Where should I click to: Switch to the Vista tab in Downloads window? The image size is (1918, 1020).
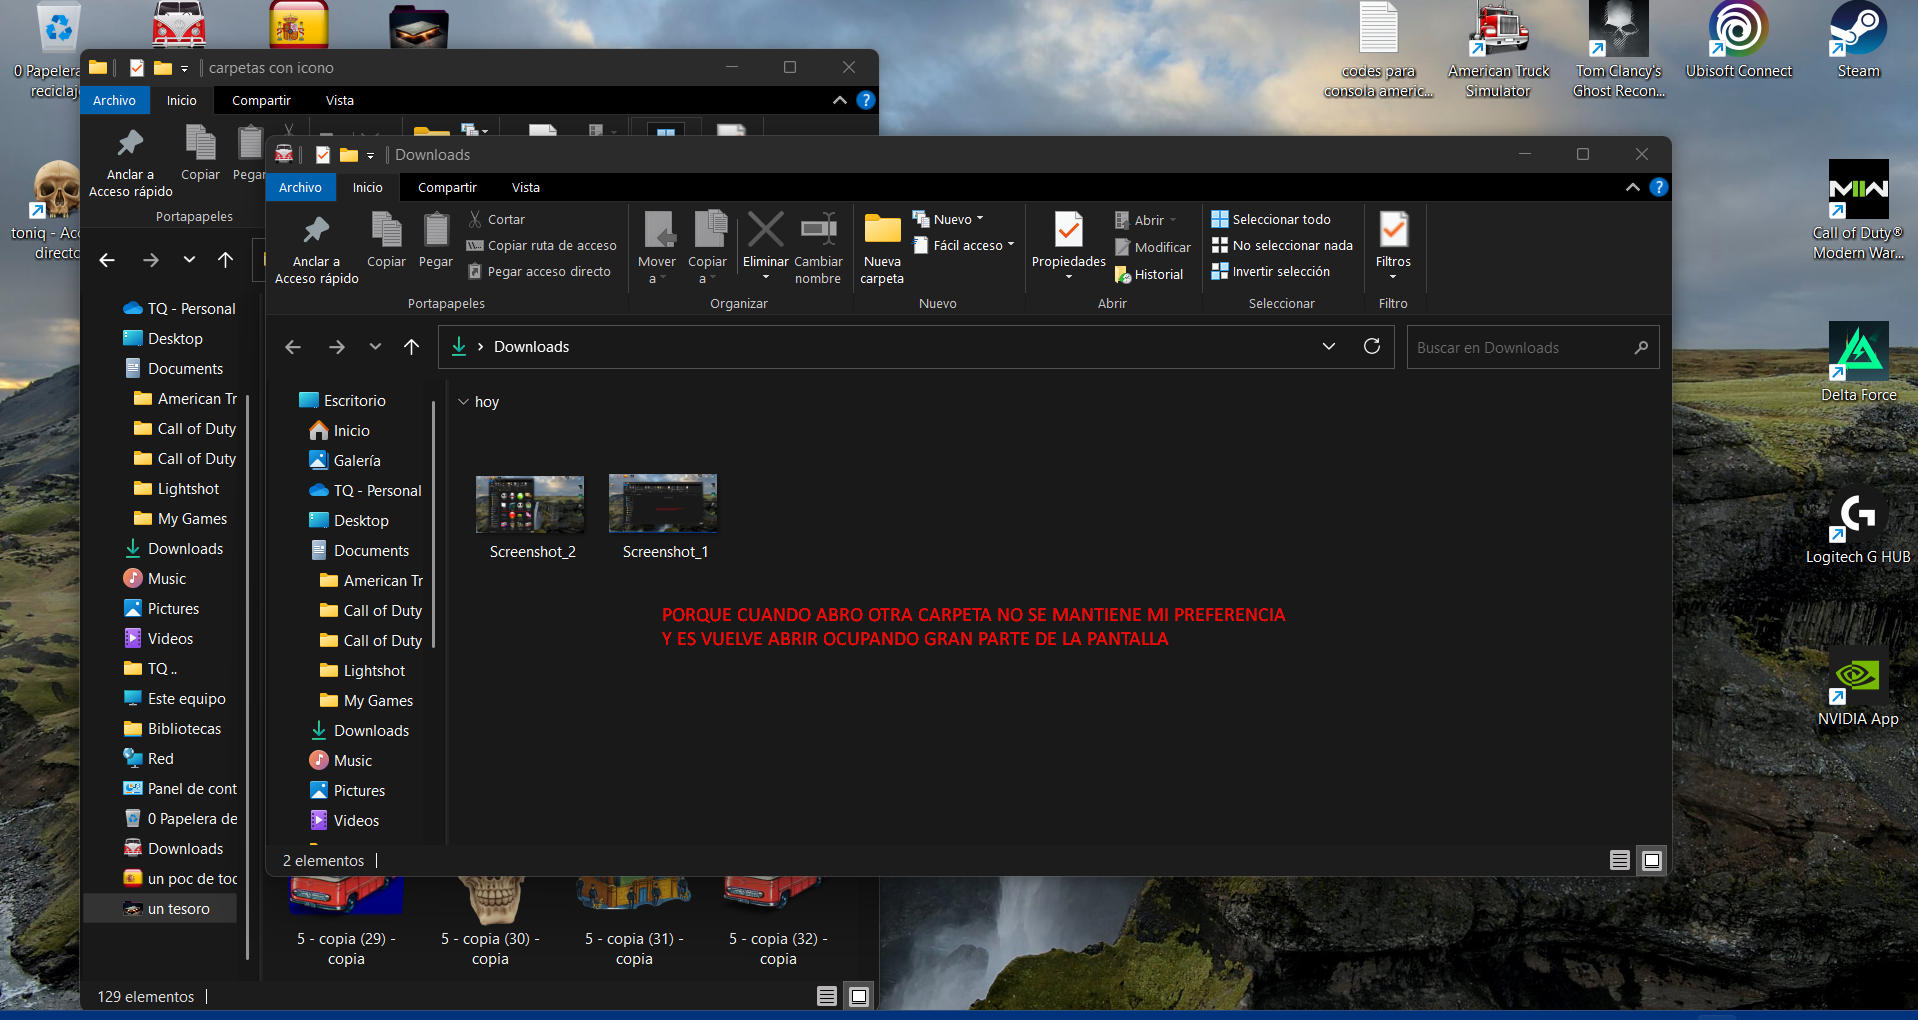click(526, 187)
